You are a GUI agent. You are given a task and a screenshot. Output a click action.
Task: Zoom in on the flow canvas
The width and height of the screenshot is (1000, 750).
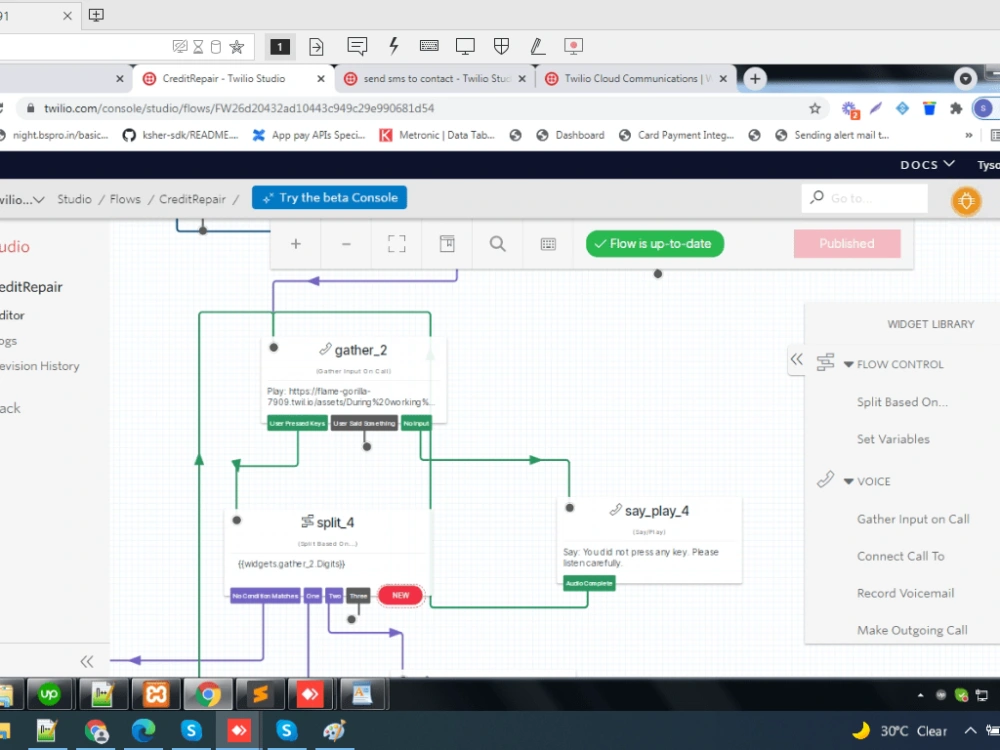[295, 243]
